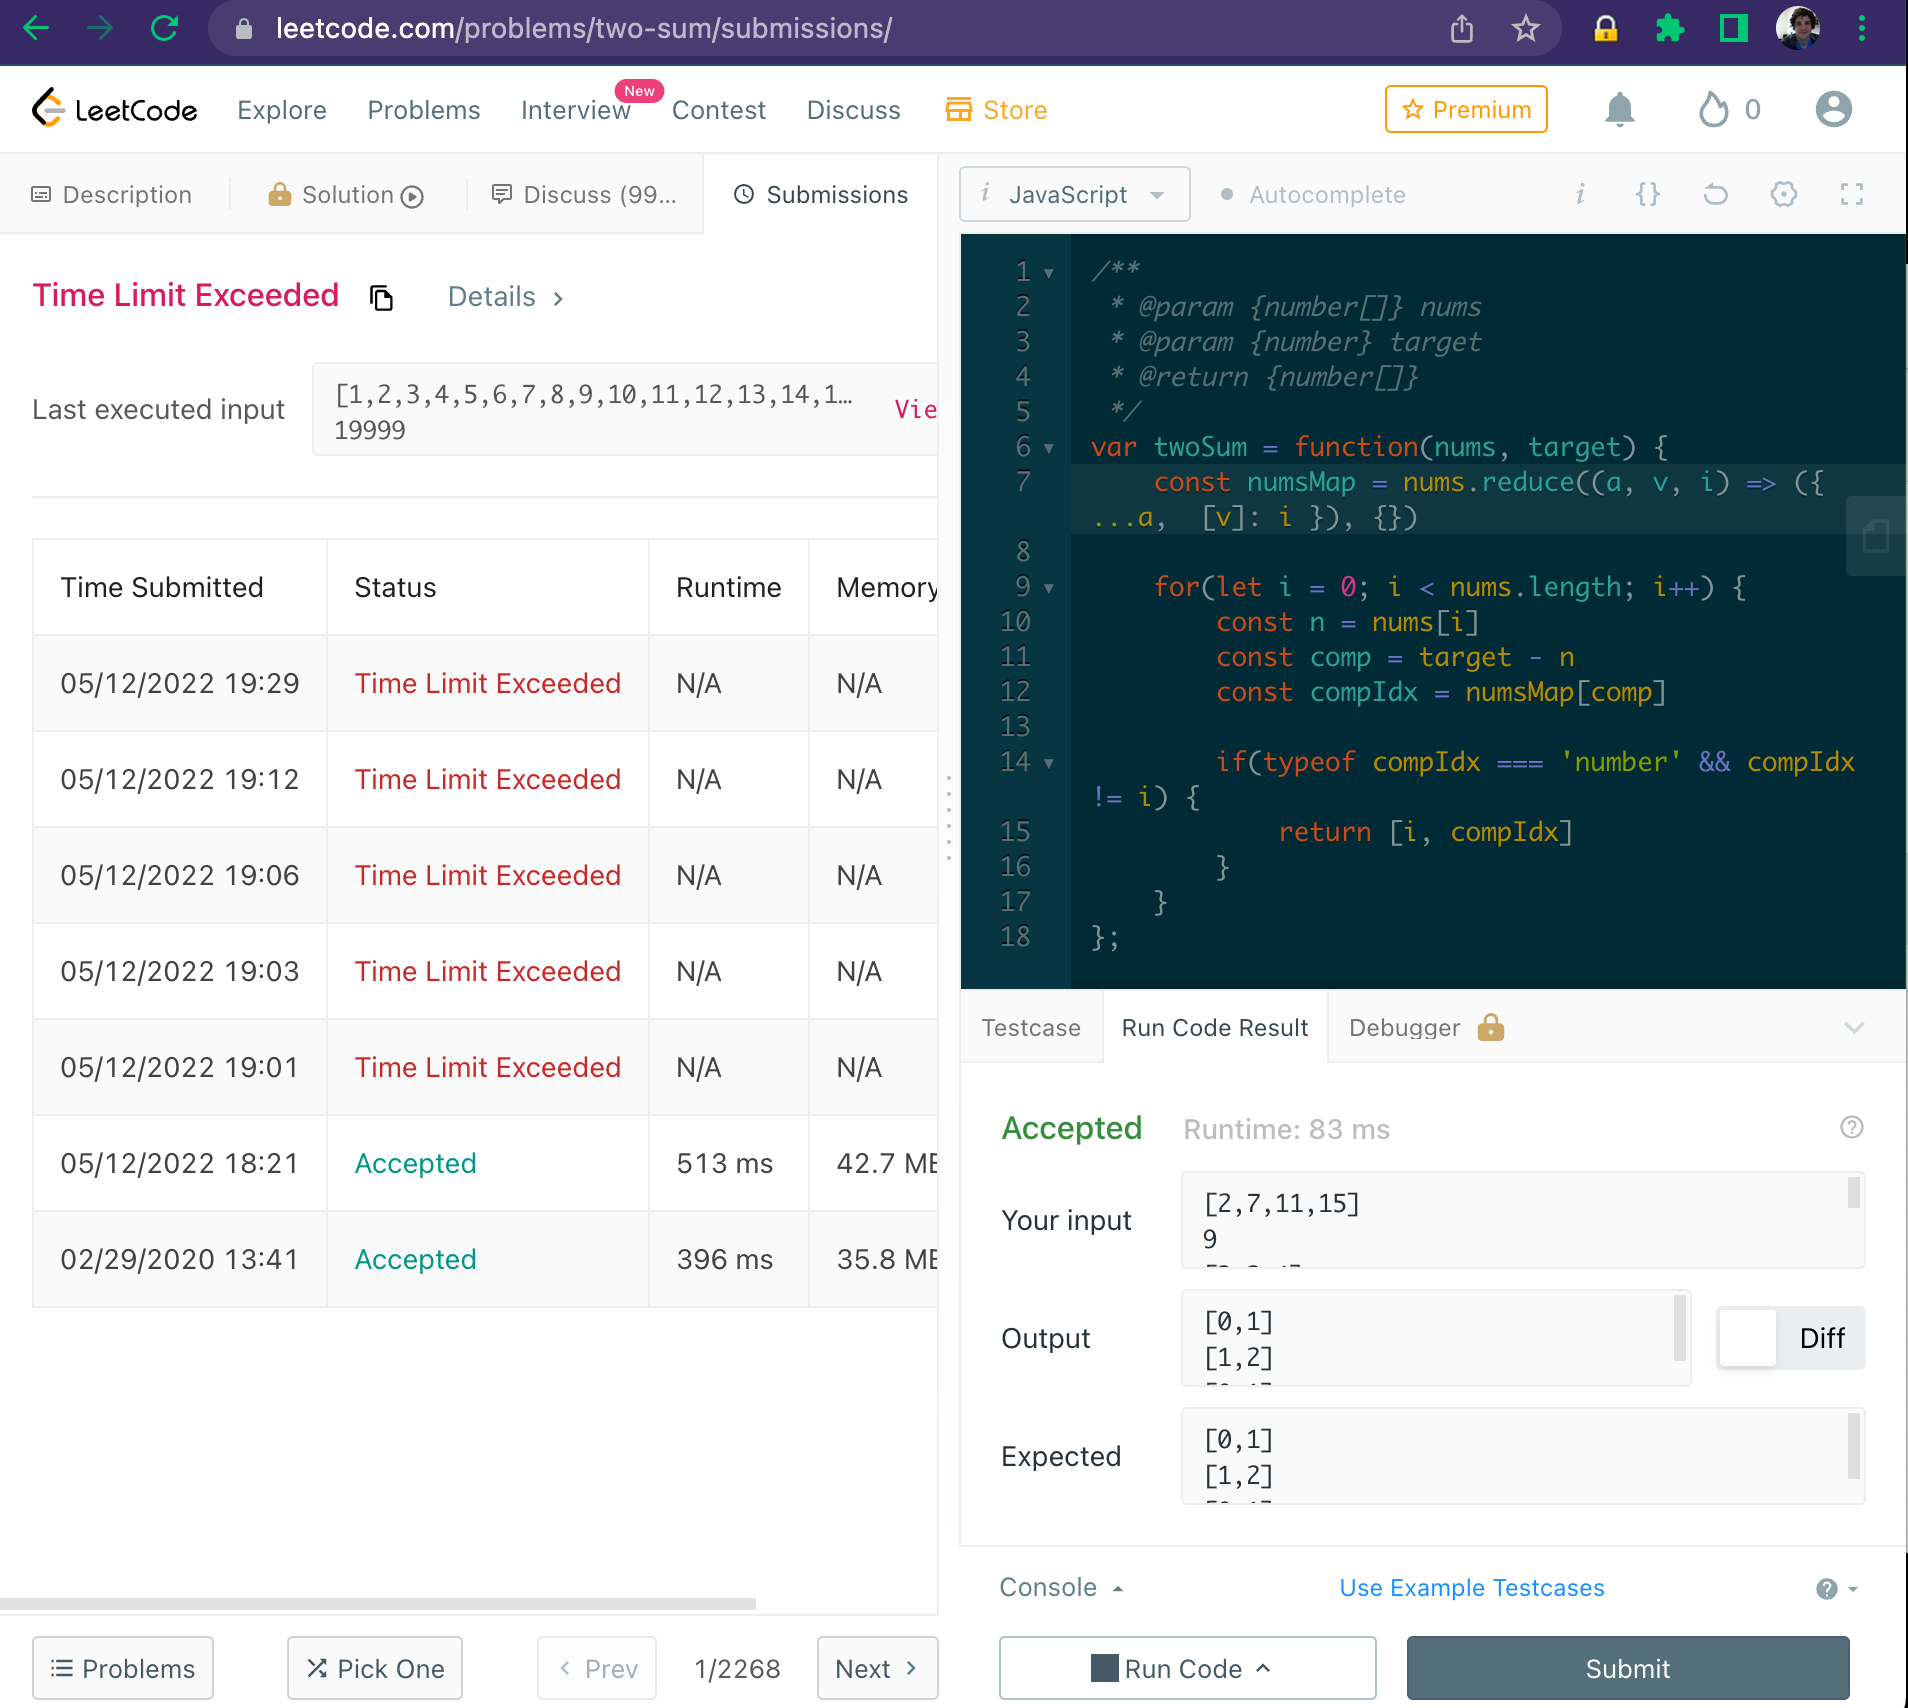Open the Description tab

coord(111,194)
